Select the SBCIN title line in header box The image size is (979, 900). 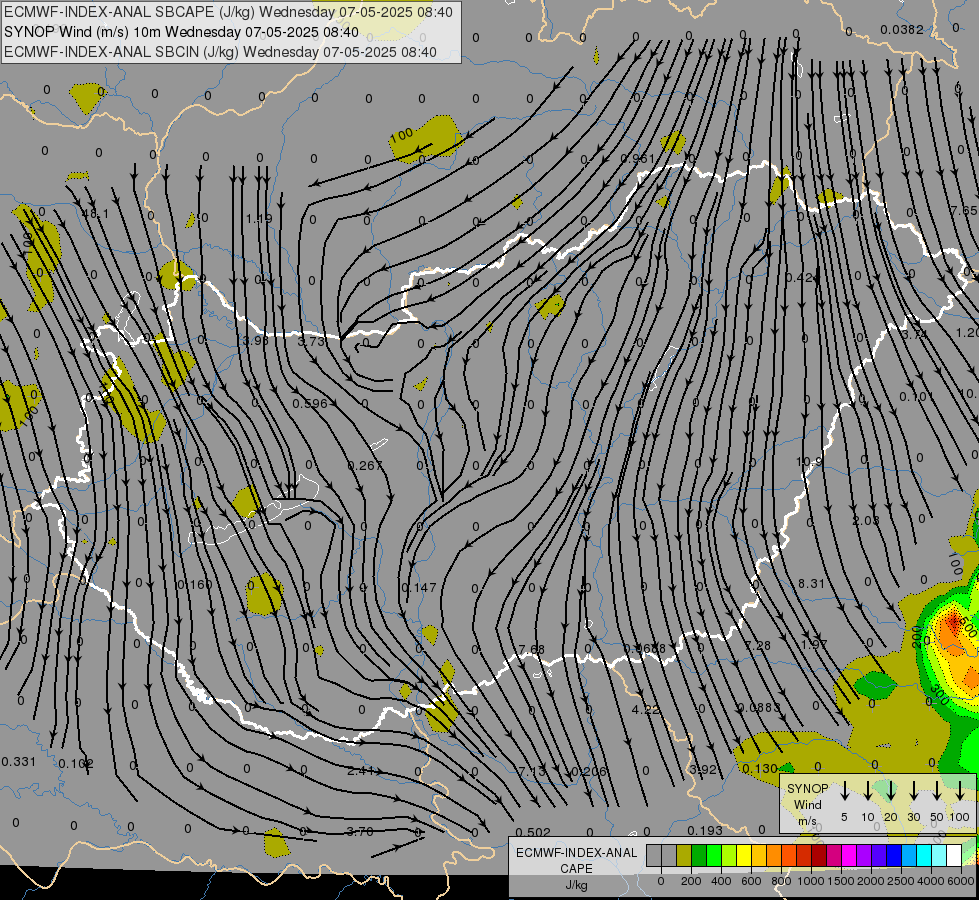point(220,52)
